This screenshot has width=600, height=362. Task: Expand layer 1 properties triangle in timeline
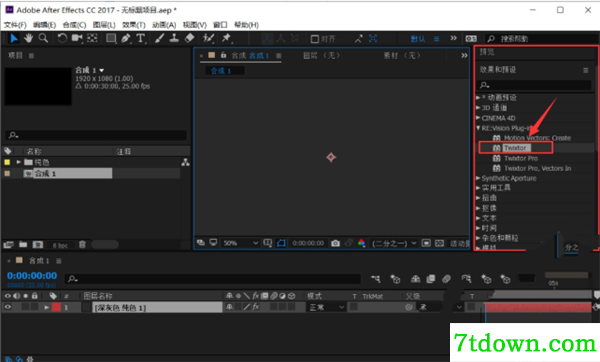pos(47,307)
